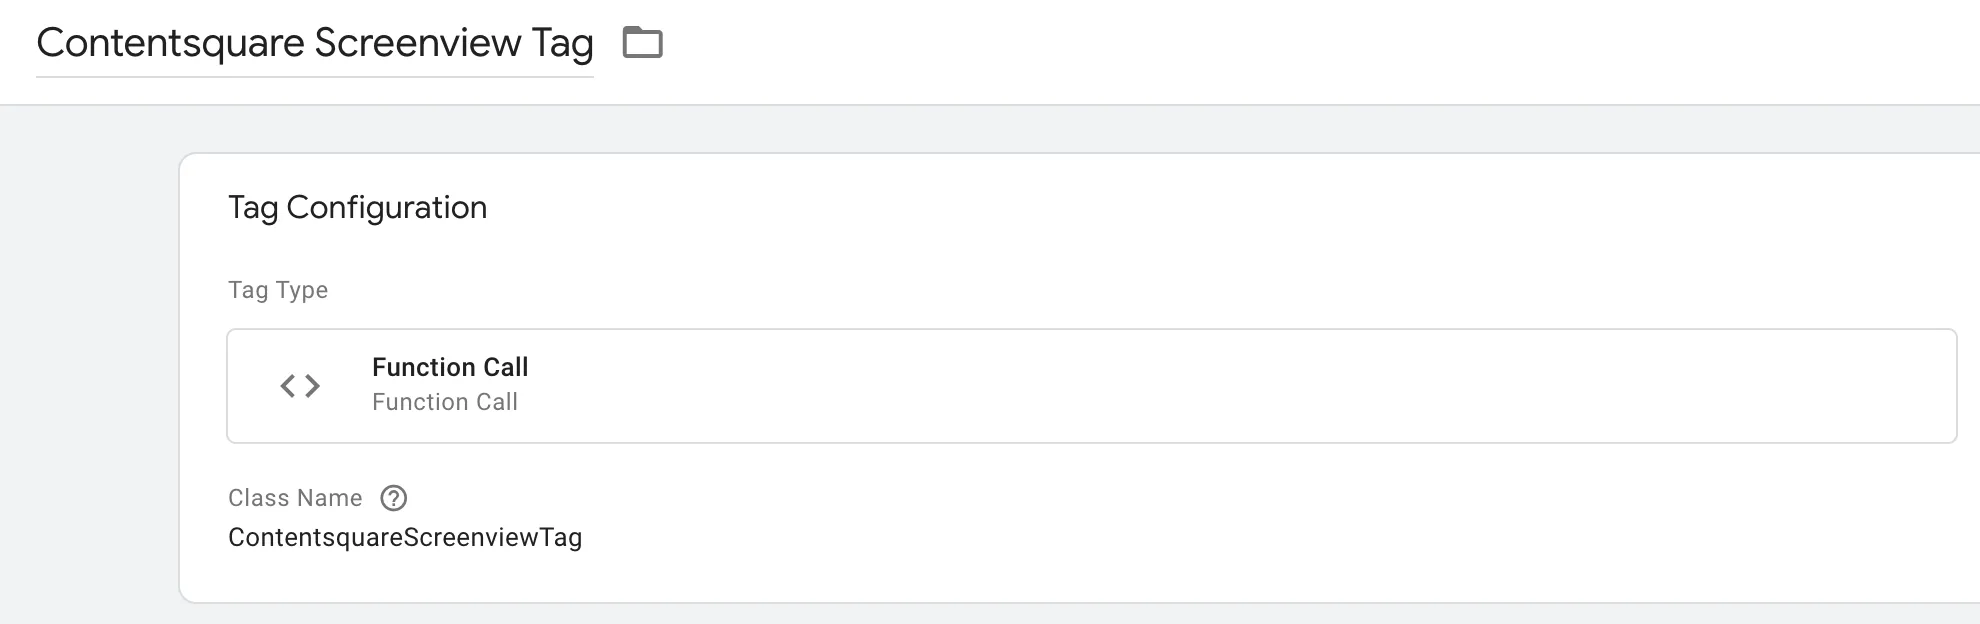The width and height of the screenshot is (1980, 624).
Task: Rename the Contentsquare Screenview Tag title field
Action: coord(314,44)
